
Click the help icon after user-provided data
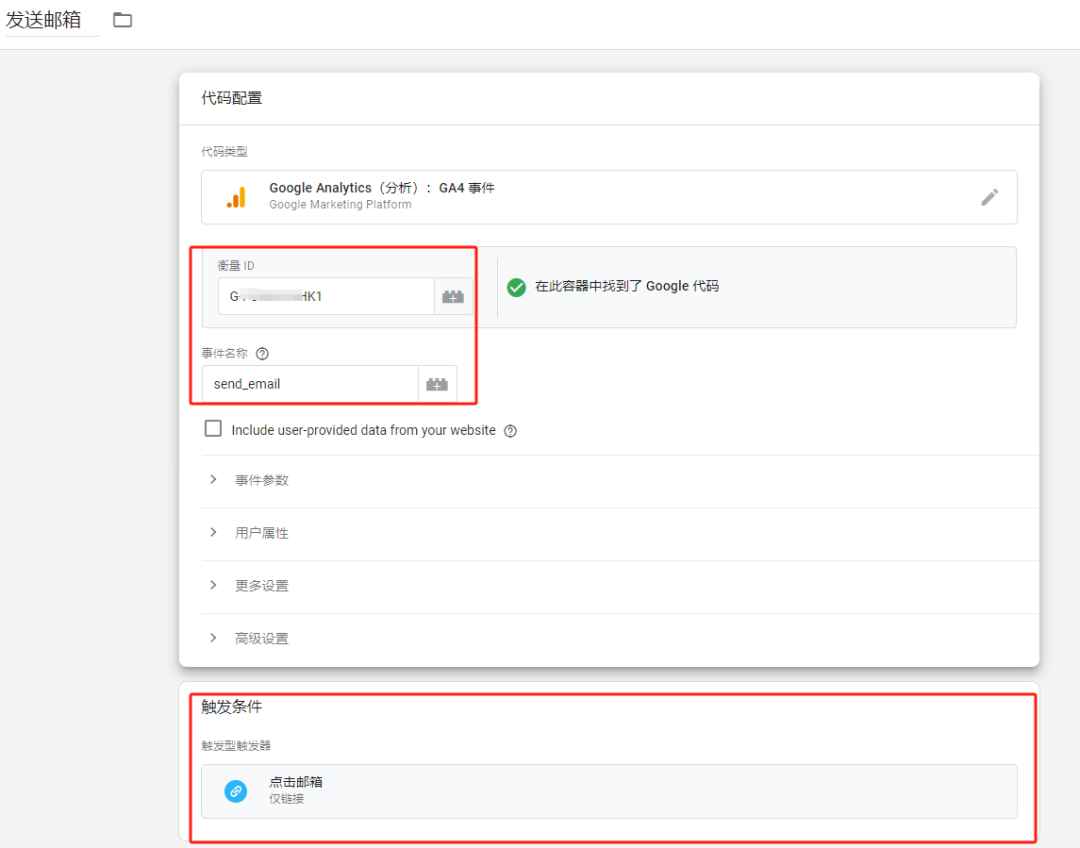pos(510,431)
